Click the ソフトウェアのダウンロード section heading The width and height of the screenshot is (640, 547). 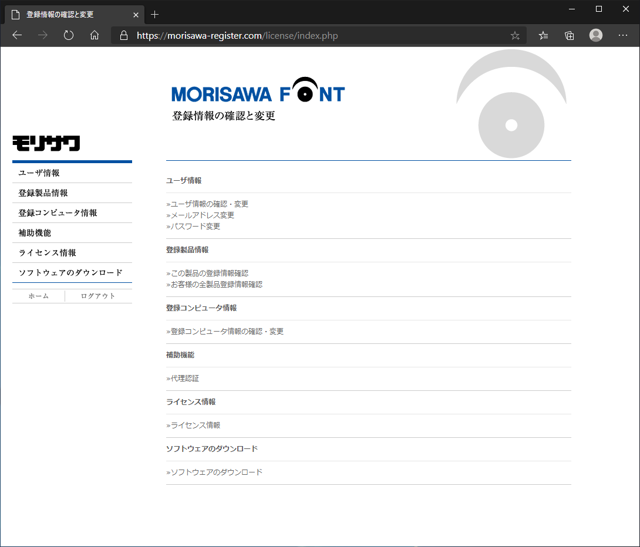click(x=212, y=449)
